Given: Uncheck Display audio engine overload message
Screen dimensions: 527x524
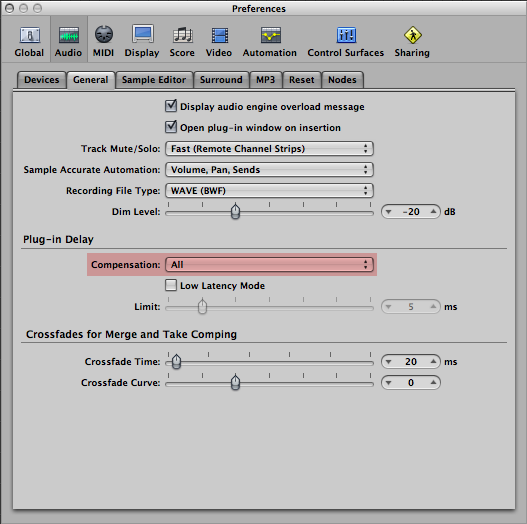Looking at the screenshot, I should pyautogui.click(x=171, y=106).
